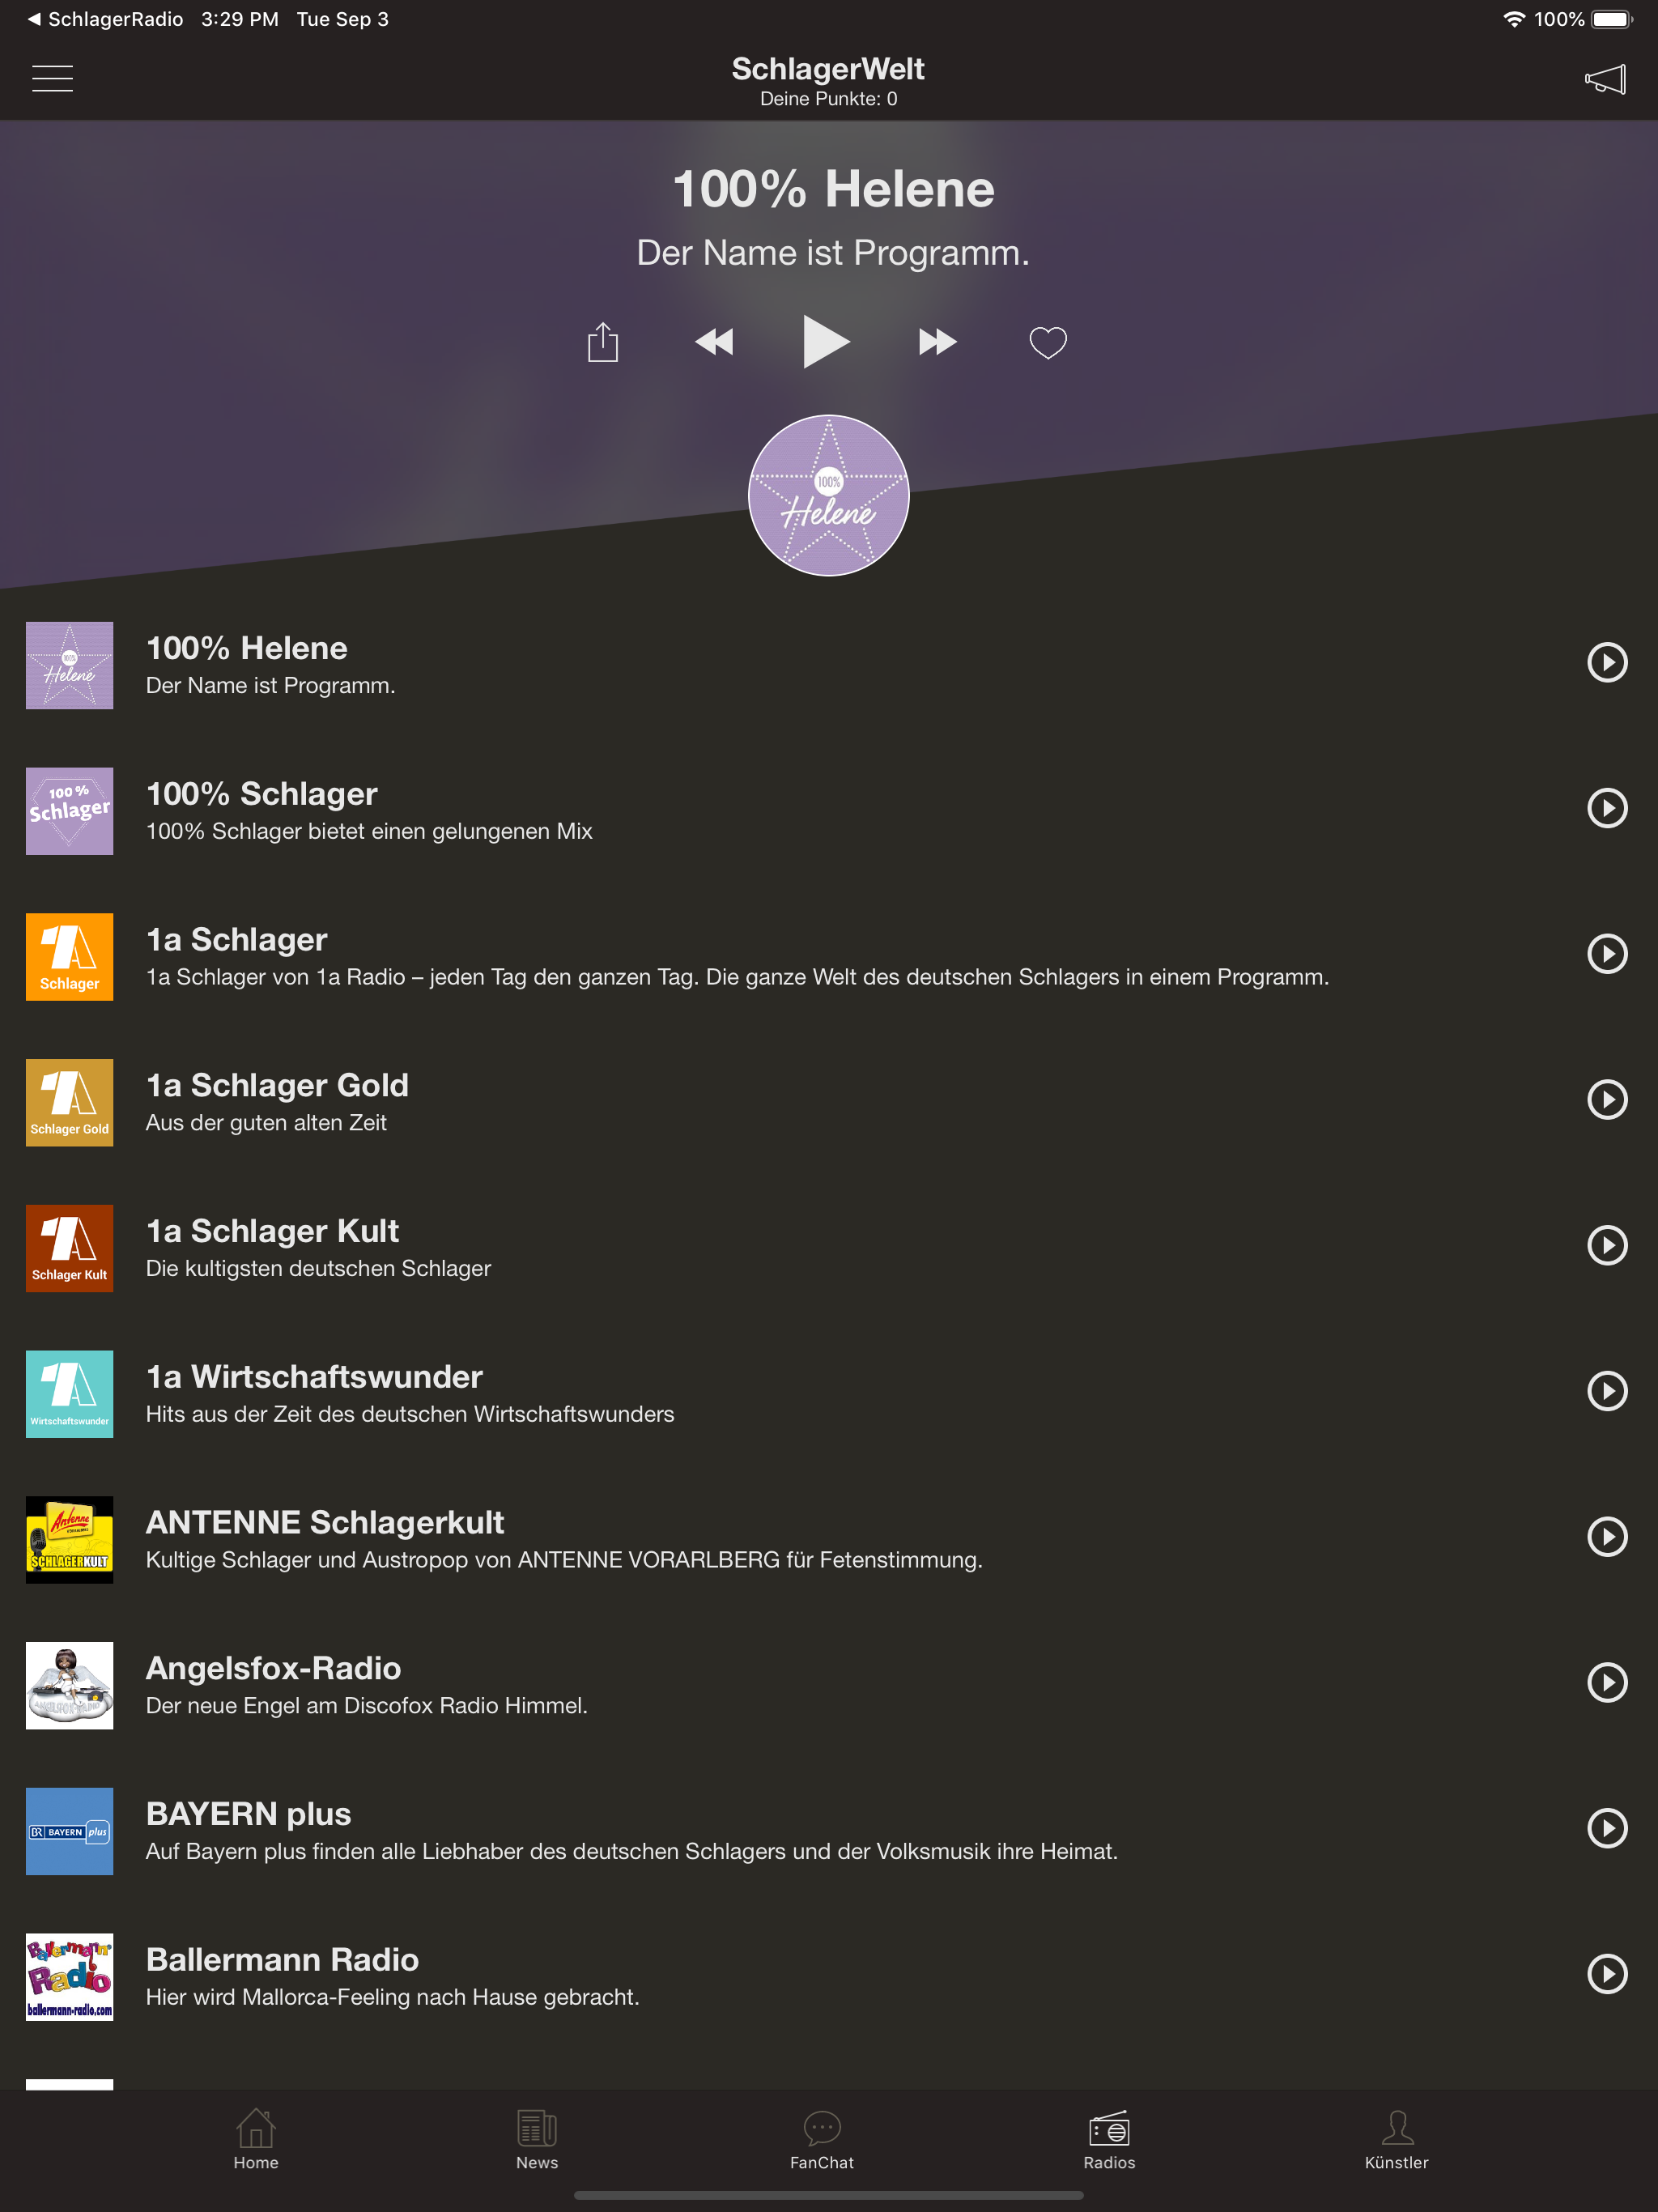Open the Künstler tab
This screenshot has width=1658, height=2212.
point(1397,2139)
